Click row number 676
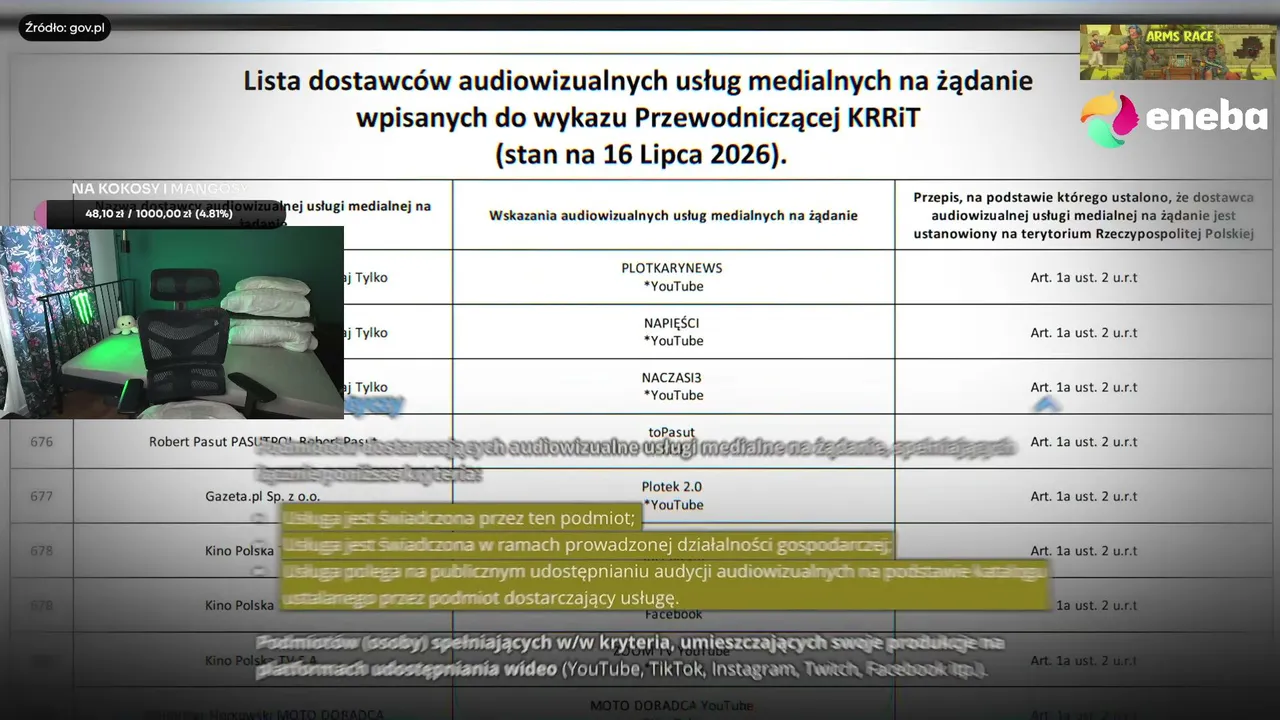The image size is (1280, 720). (41, 441)
